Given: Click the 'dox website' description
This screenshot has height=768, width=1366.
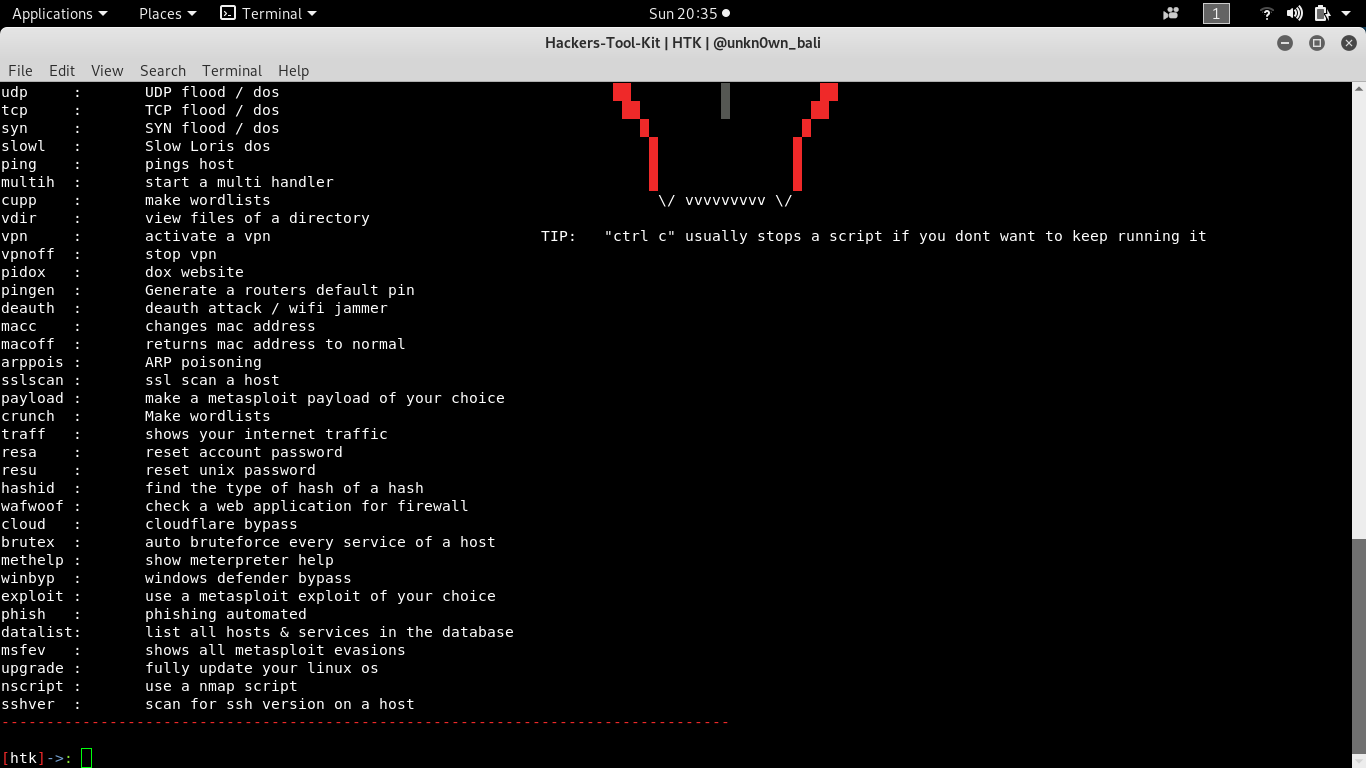Looking at the screenshot, I should point(194,272).
